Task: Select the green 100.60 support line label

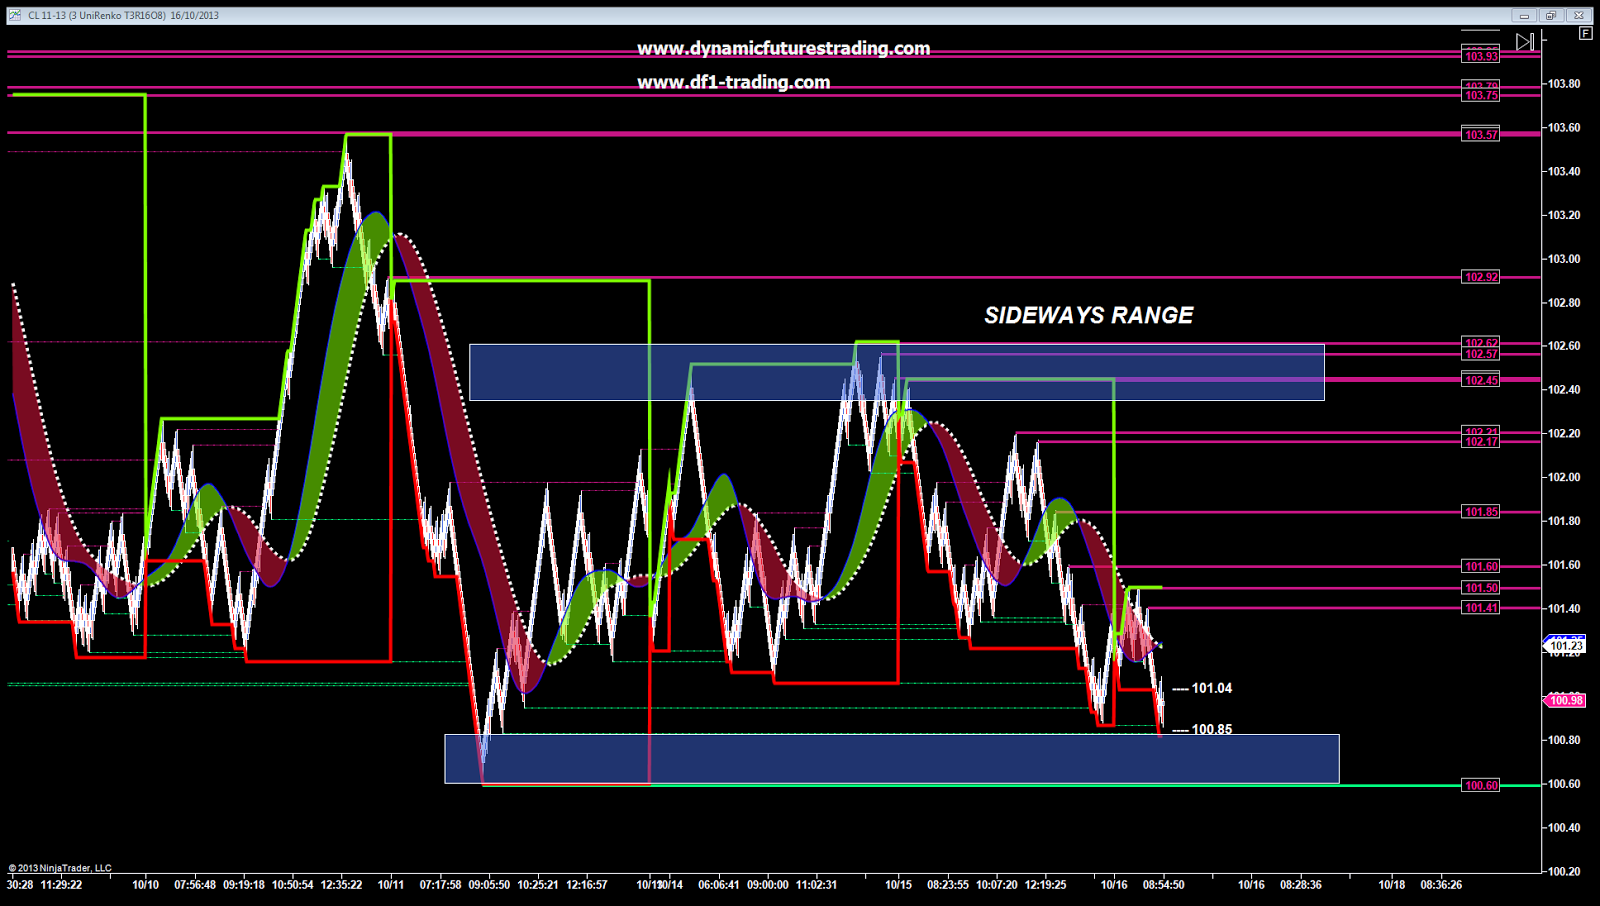Action: [1481, 785]
